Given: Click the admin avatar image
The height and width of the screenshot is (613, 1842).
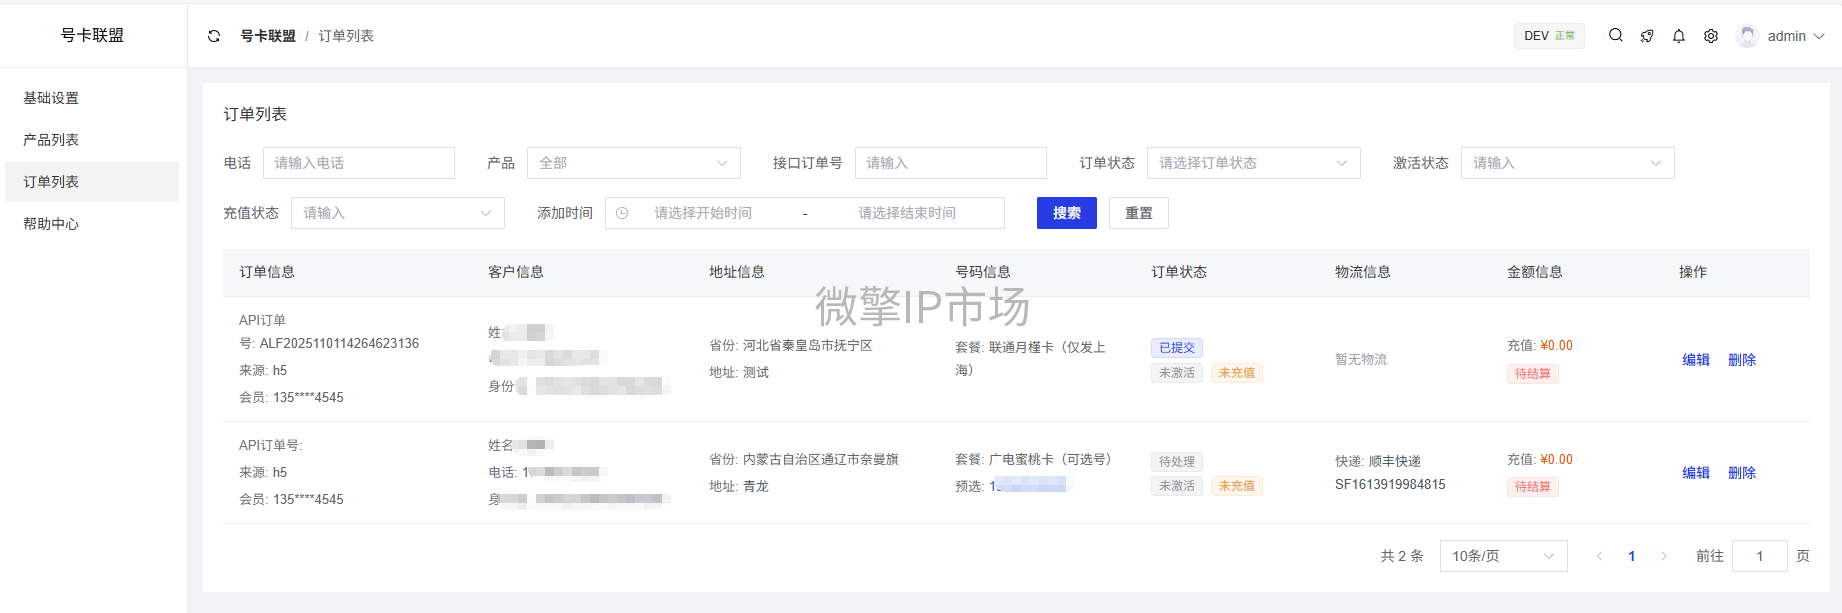Looking at the screenshot, I should point(1747,36).
